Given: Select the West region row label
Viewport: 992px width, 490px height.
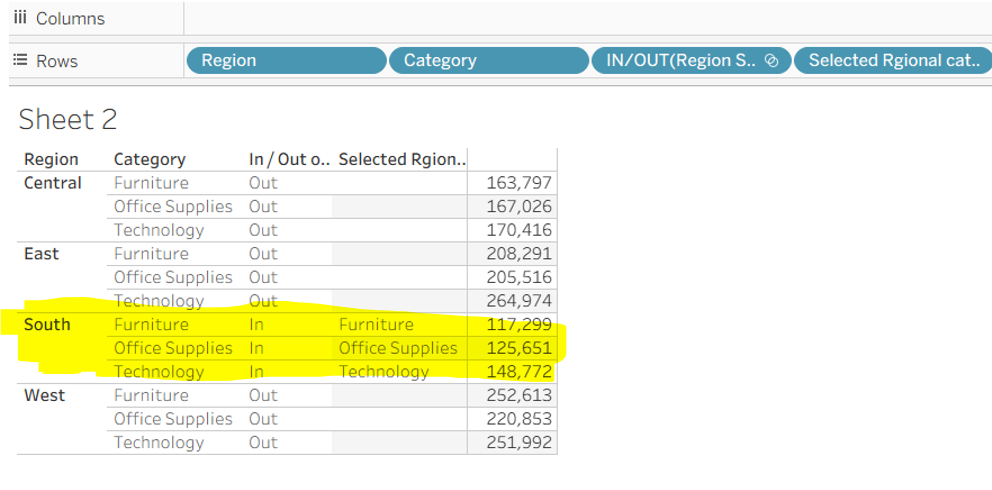Looking at the screenshot, I should (x=44, y=395).
